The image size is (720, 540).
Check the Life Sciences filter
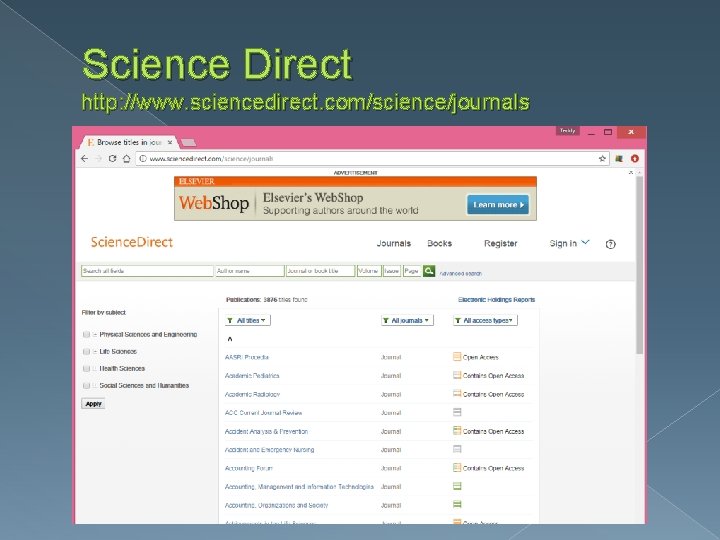pos(86,351)
